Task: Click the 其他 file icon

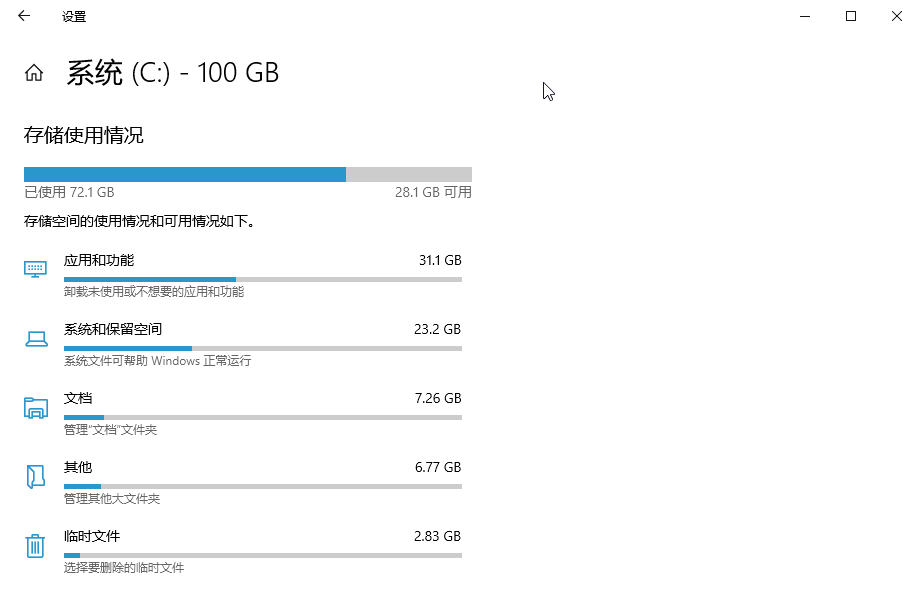Action: pos(35,476)
